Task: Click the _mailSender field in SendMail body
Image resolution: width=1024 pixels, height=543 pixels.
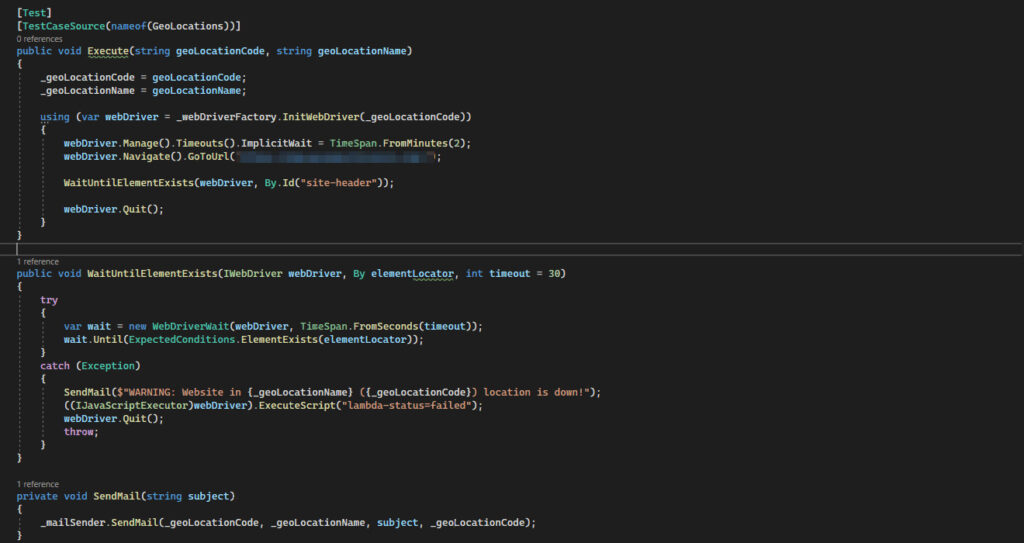Action: tap(77, 523)
